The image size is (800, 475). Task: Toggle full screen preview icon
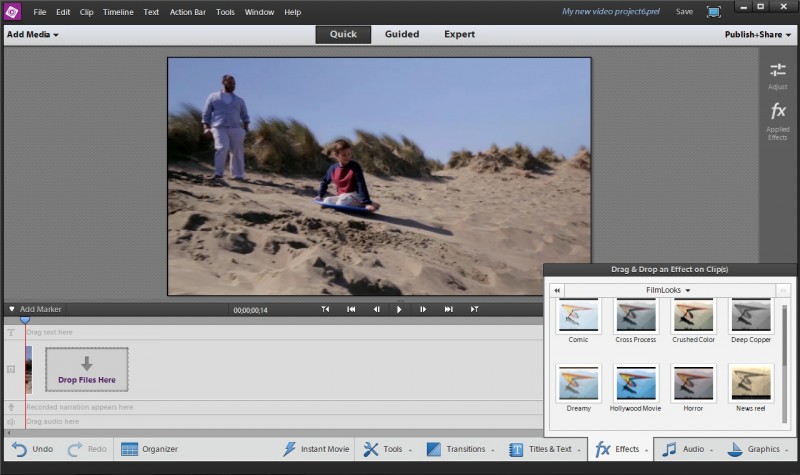point(713,11)
